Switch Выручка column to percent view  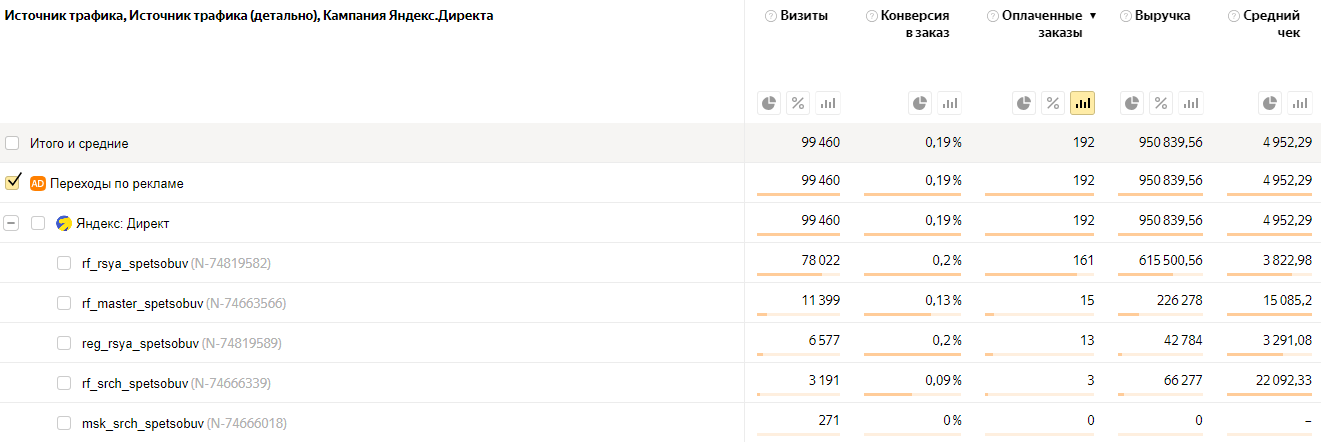pos(1160,103)
